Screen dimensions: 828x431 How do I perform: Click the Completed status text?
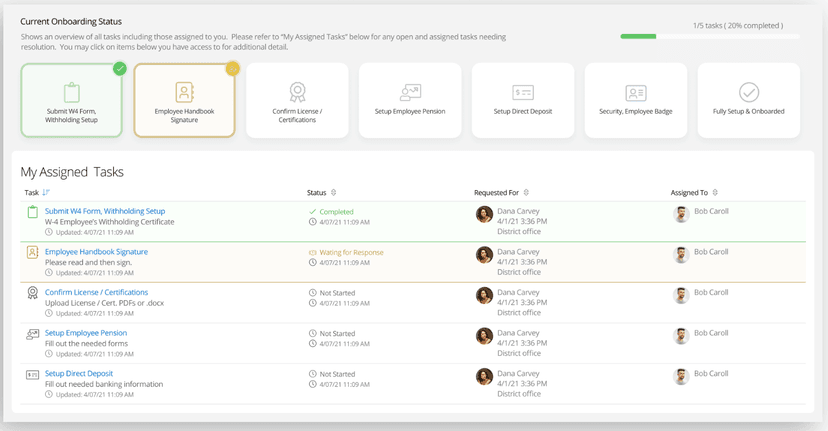pyautogui.click(x=336, y=212)
